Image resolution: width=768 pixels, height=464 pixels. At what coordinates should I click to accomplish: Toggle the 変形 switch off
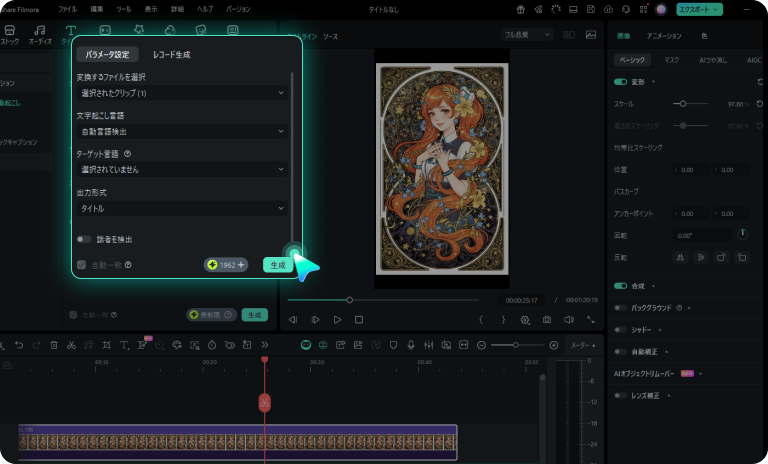coord(620,82)
